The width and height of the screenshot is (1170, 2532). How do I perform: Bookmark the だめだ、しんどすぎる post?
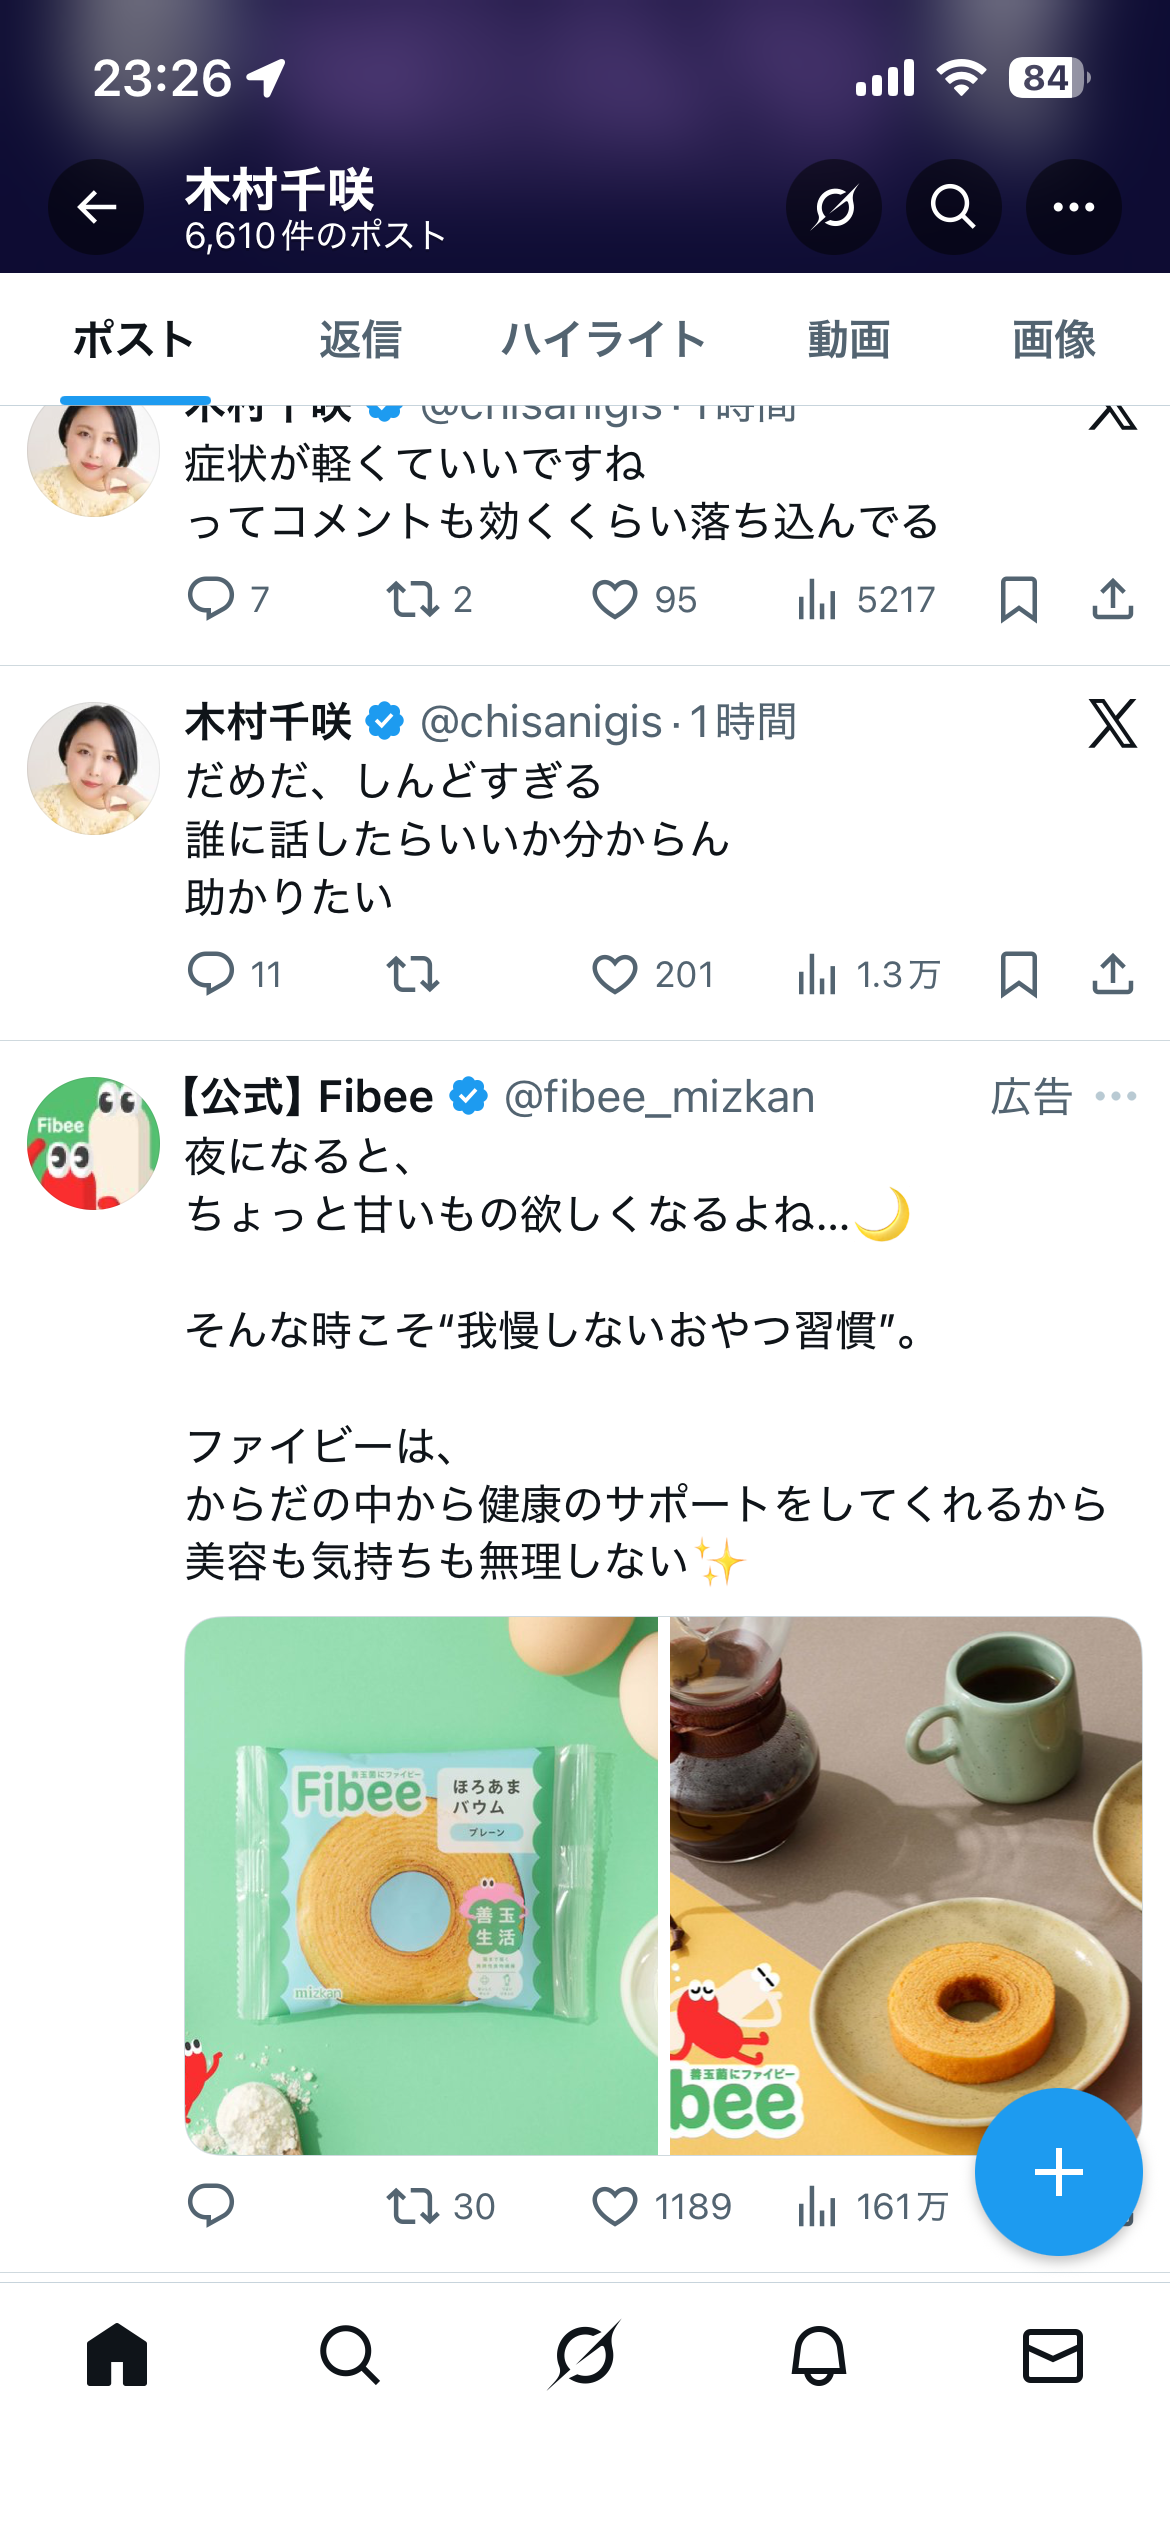[x=1018, y=974]
